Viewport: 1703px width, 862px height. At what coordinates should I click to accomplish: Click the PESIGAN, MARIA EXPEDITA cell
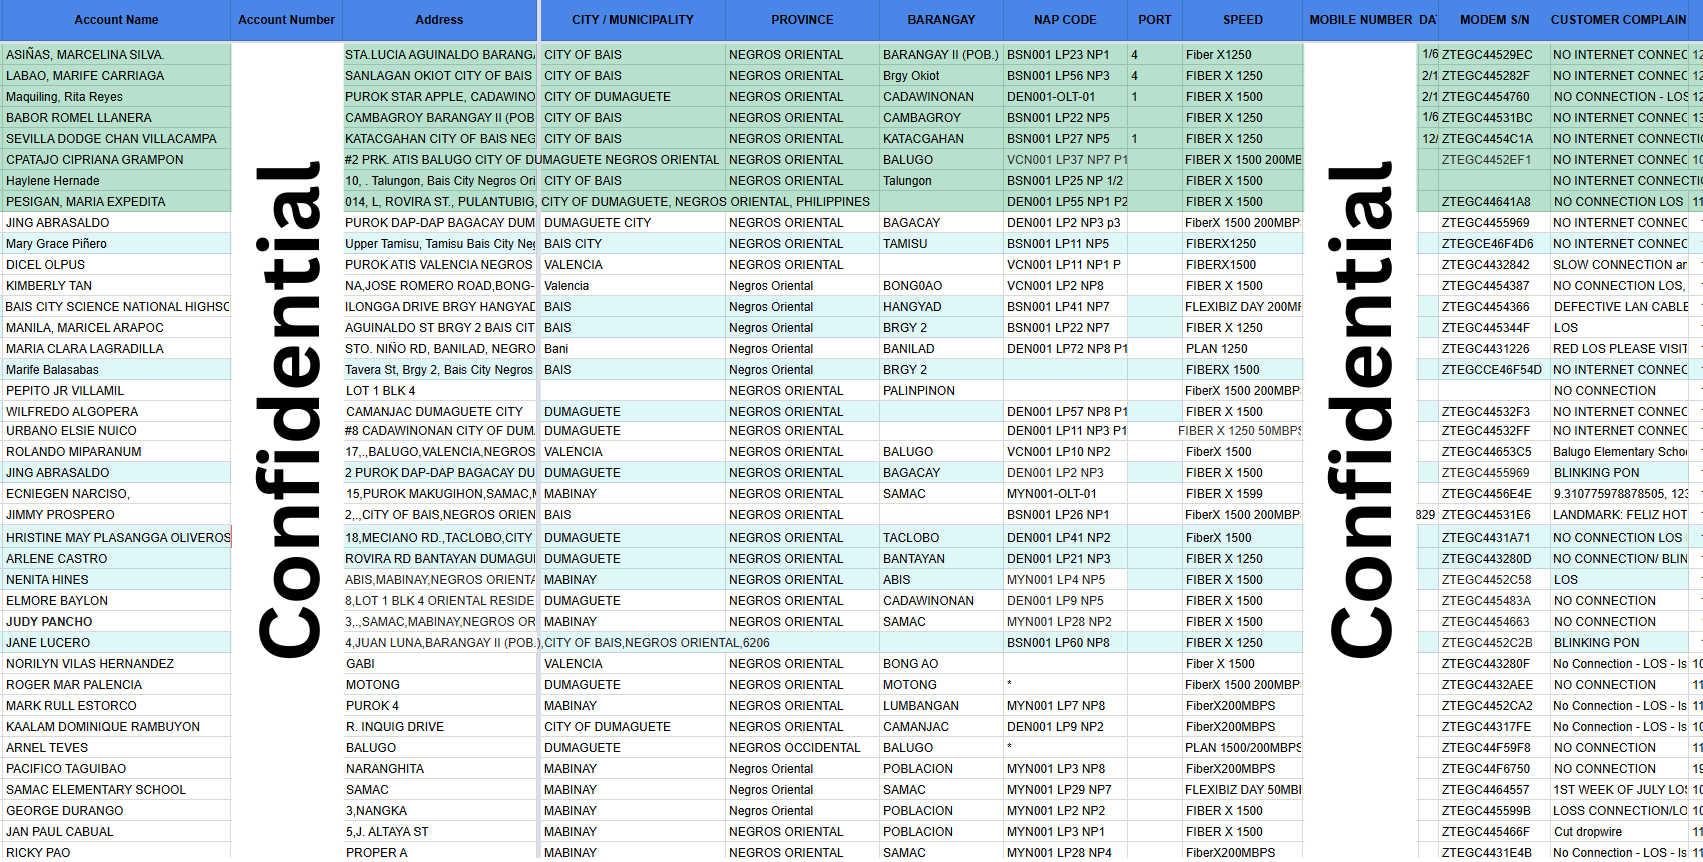click(x=116, y=202)
